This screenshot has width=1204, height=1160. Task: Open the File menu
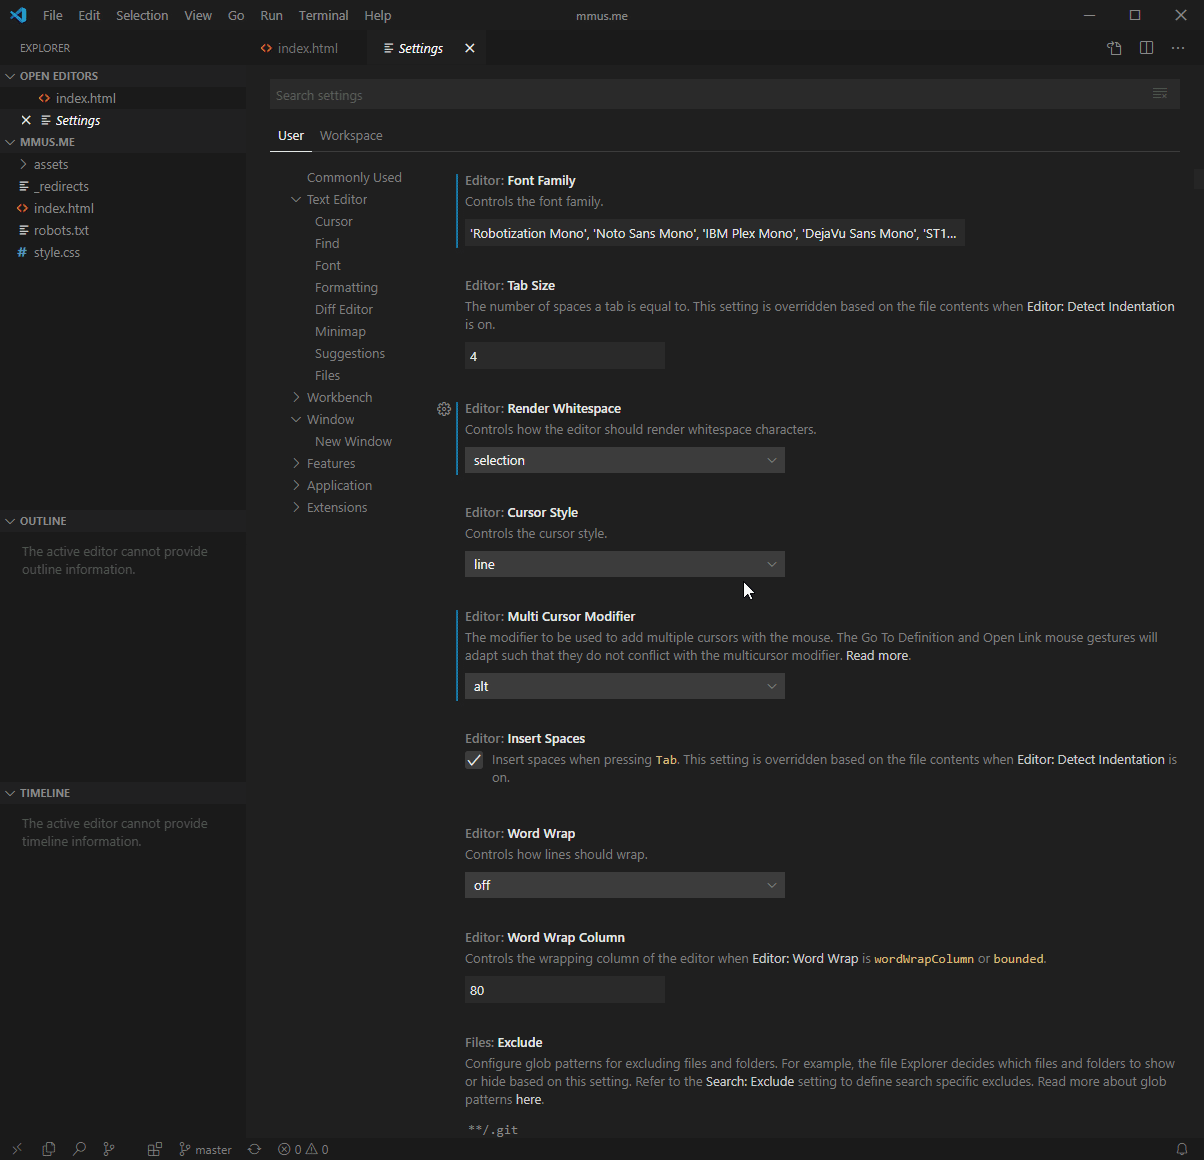click(x=53, y=15)
